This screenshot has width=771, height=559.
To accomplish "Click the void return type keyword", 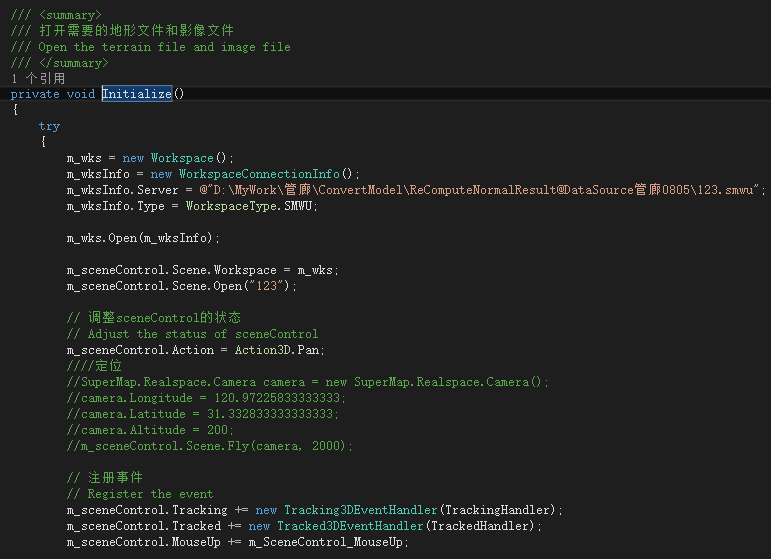I will click(x=81, y=94).
